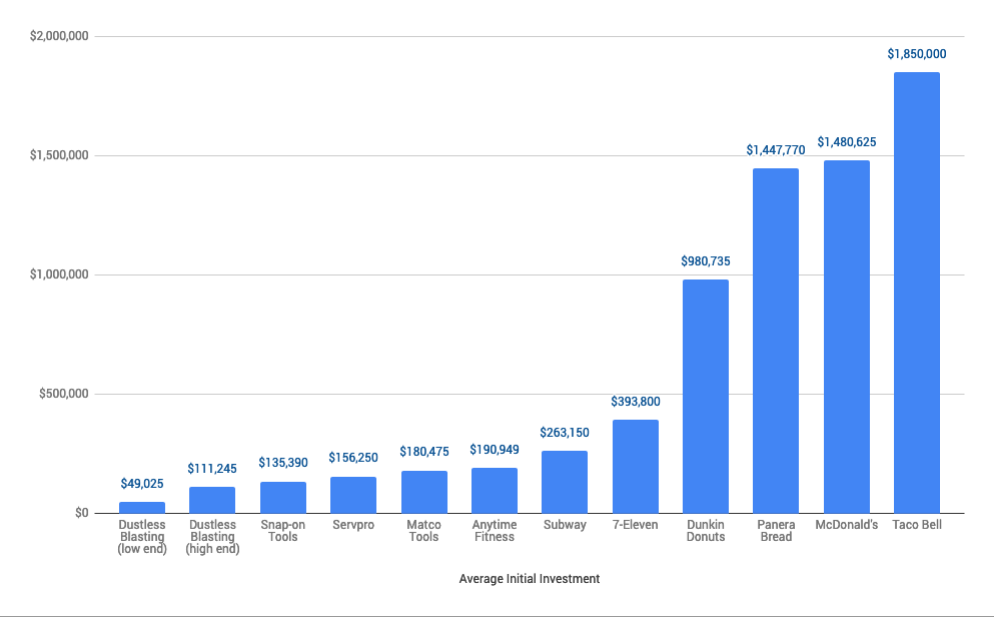Screen dimensions: 994x617
Task: Click the Dustless Blasting (high end) axis label
Action: [x=212, y=536]
